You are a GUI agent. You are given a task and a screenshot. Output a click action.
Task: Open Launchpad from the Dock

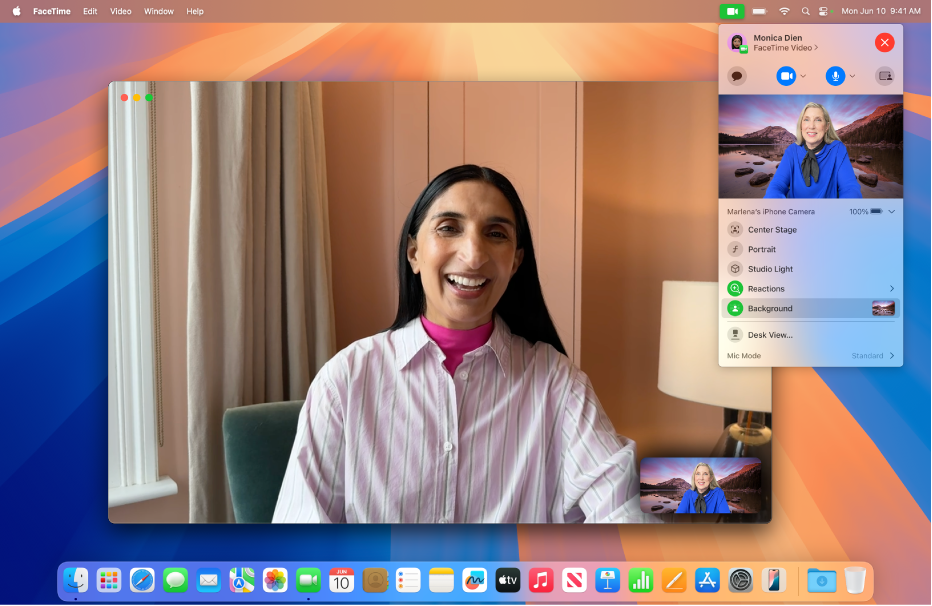click(109, 580)
